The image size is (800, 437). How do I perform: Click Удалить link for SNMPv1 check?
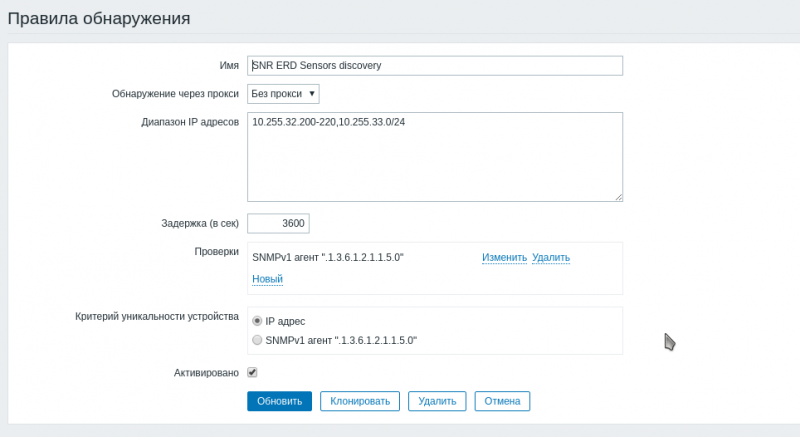(551, 258)
